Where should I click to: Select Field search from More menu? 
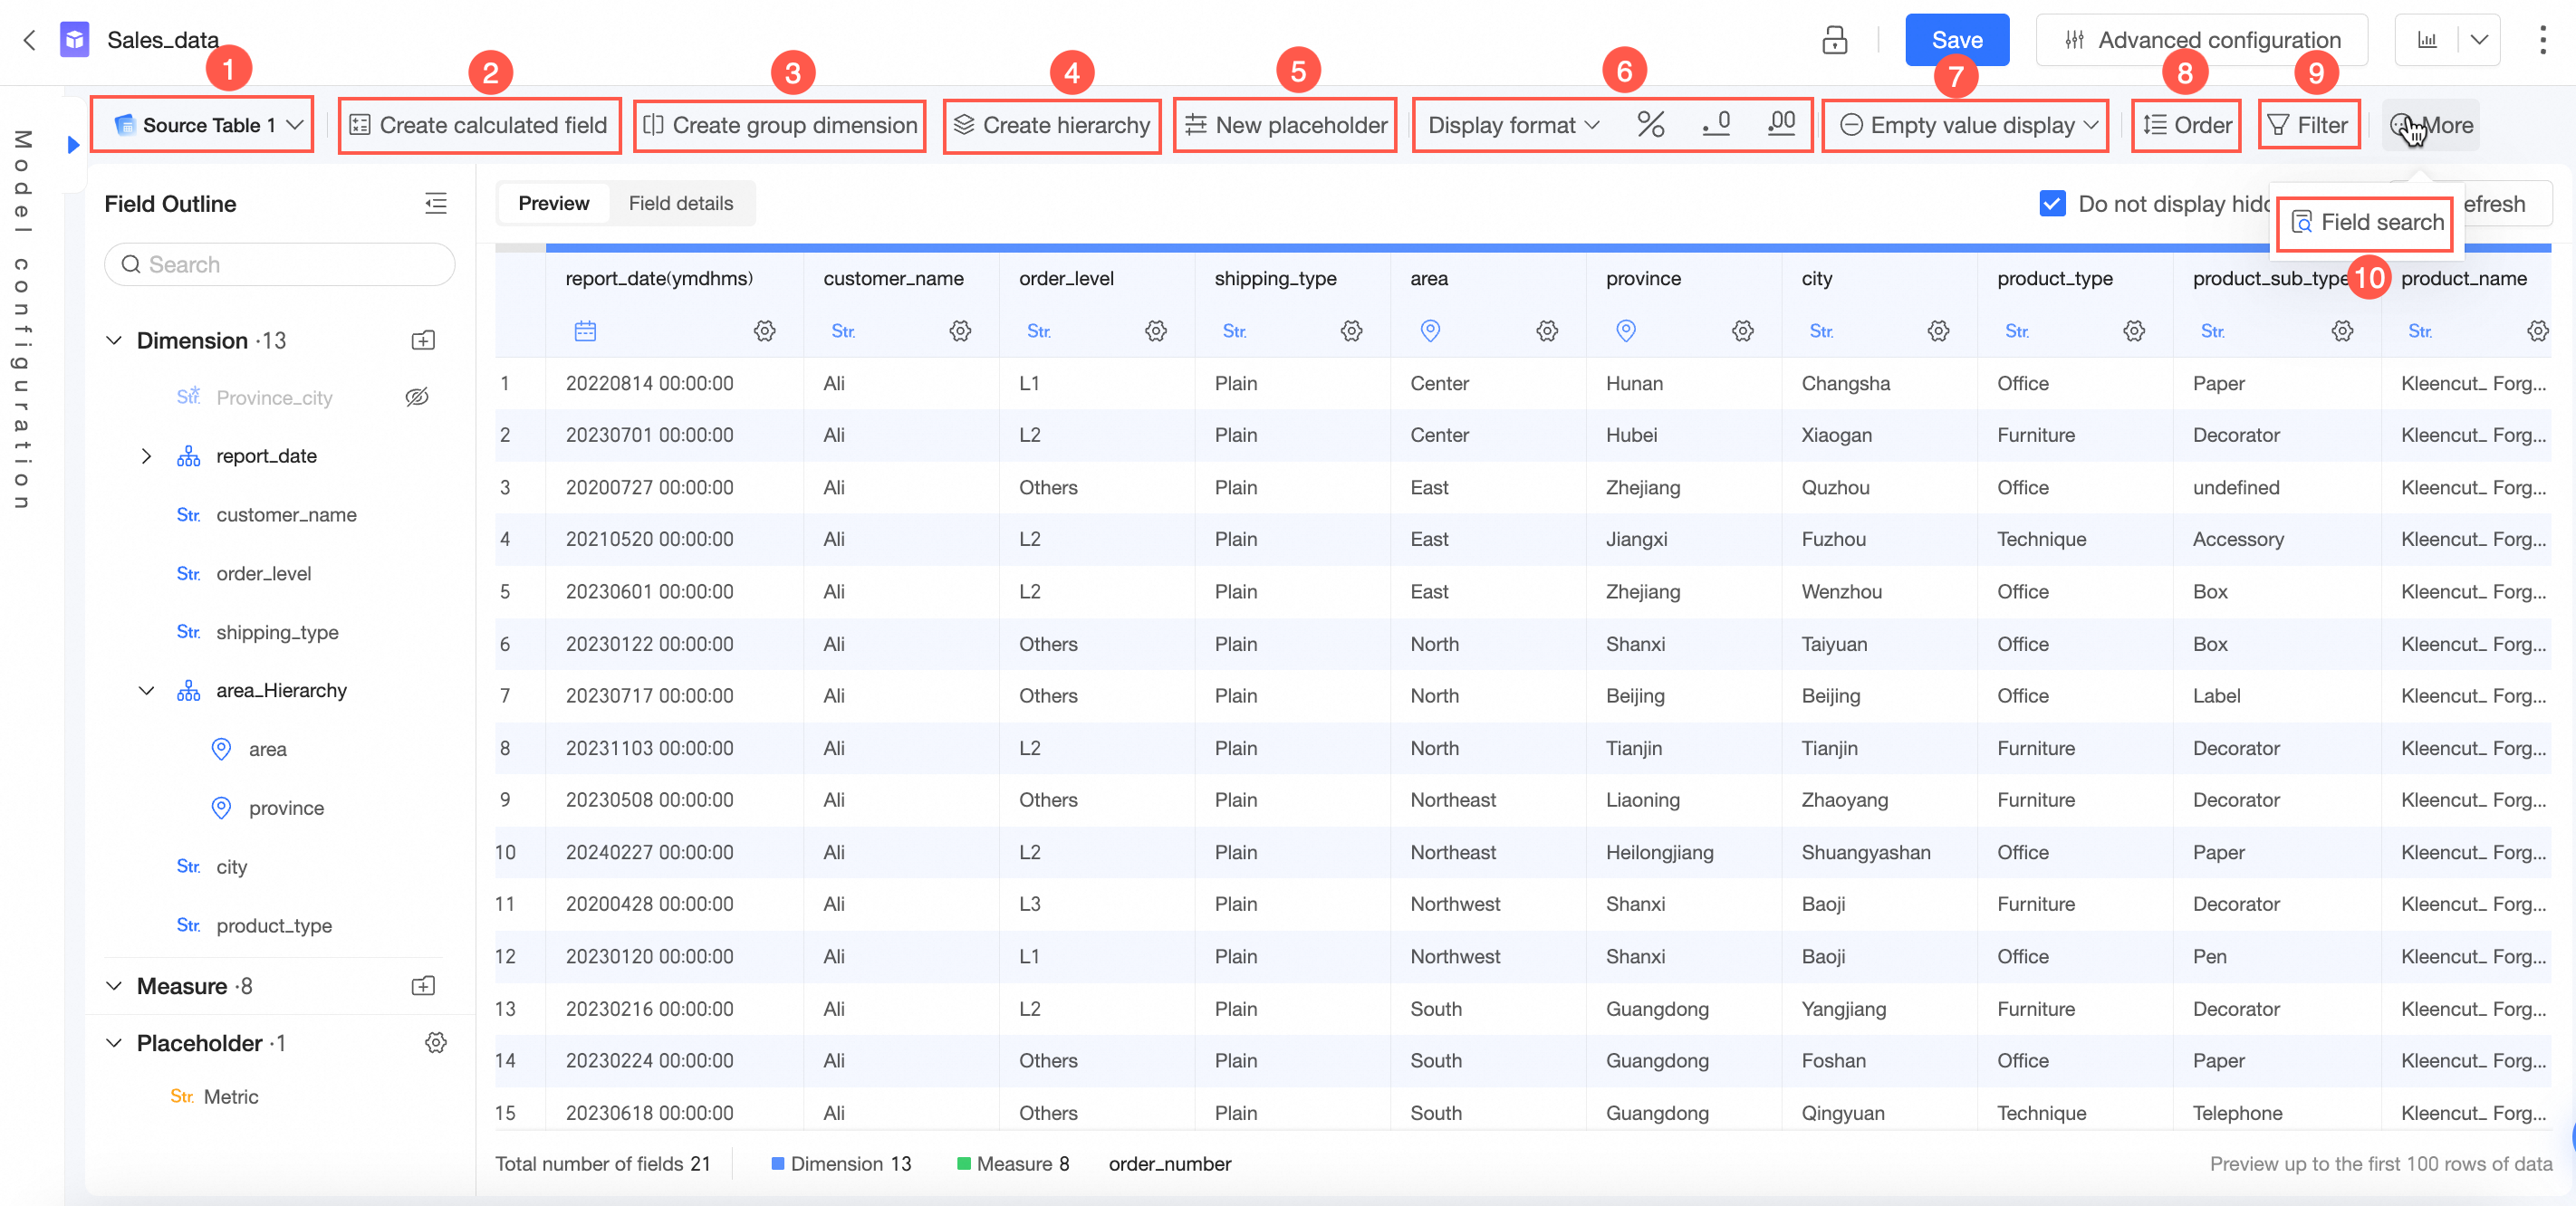[x=2368, y=222]
